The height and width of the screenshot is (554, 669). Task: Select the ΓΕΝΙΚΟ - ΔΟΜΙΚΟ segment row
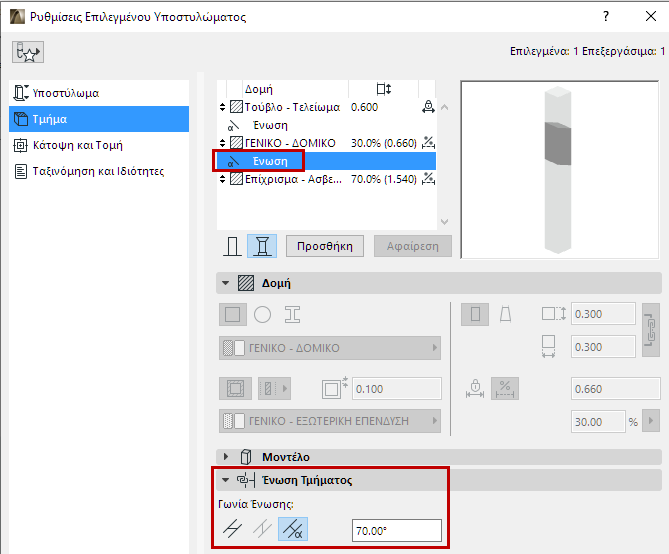click(x=326, y=143)
